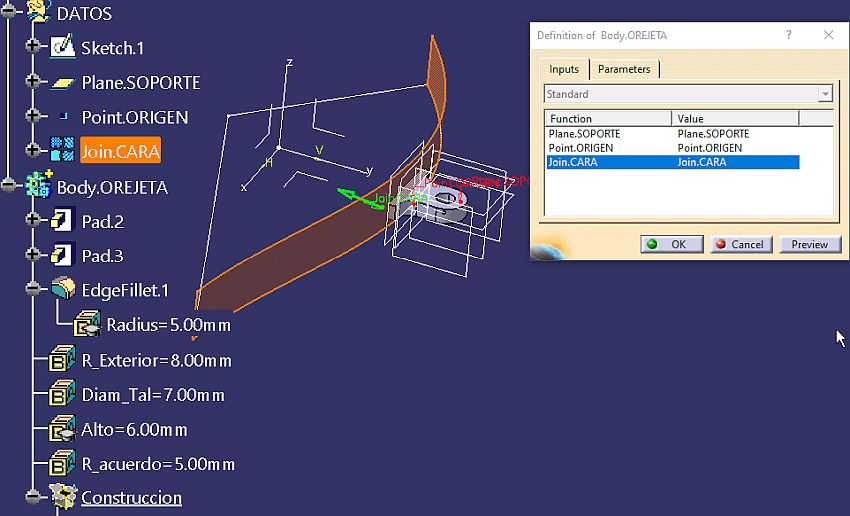Select Point.ORIGEN label in the tree
850x516 pixels.
click(135, 118)
